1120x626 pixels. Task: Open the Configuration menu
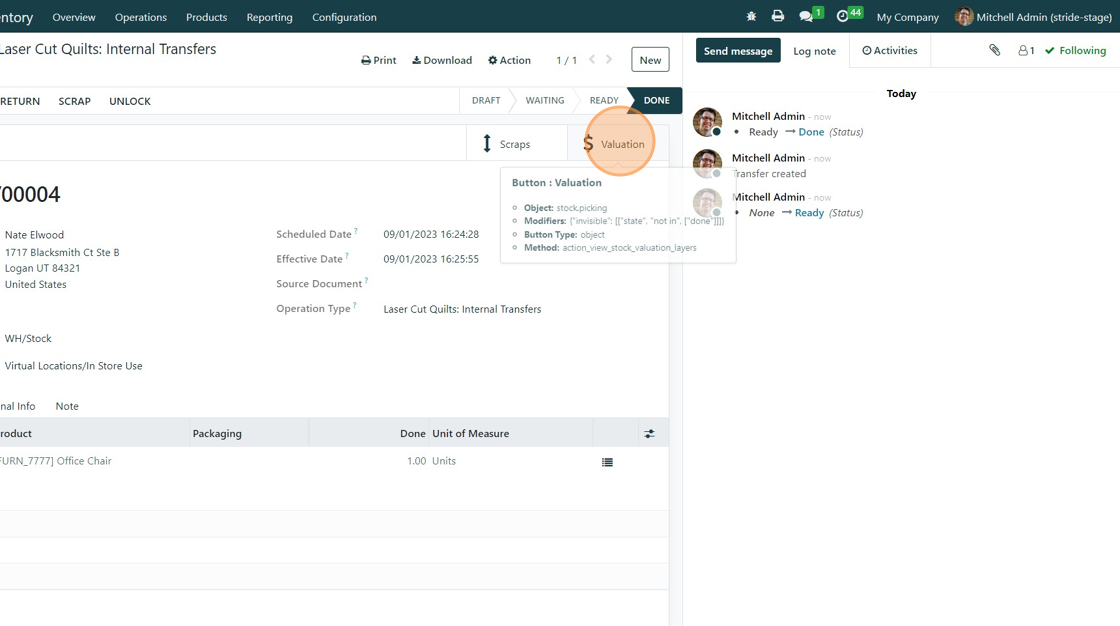(344, 17)
